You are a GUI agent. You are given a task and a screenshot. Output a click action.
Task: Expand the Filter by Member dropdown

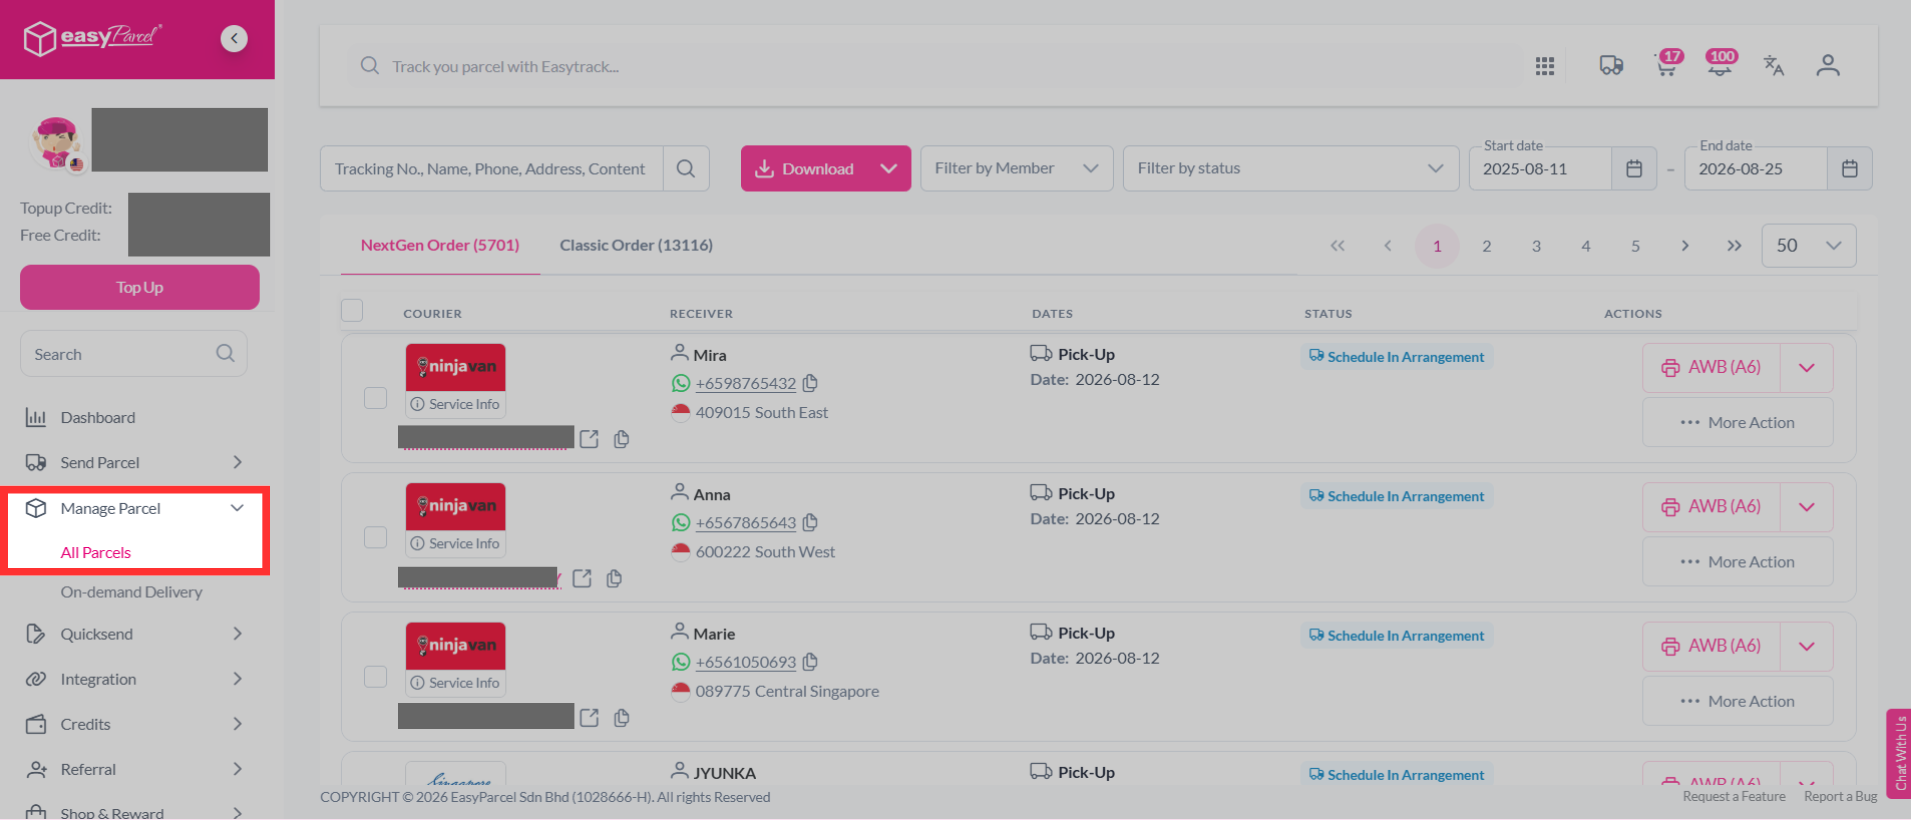pyautogui.click(x=1016, y=169)
